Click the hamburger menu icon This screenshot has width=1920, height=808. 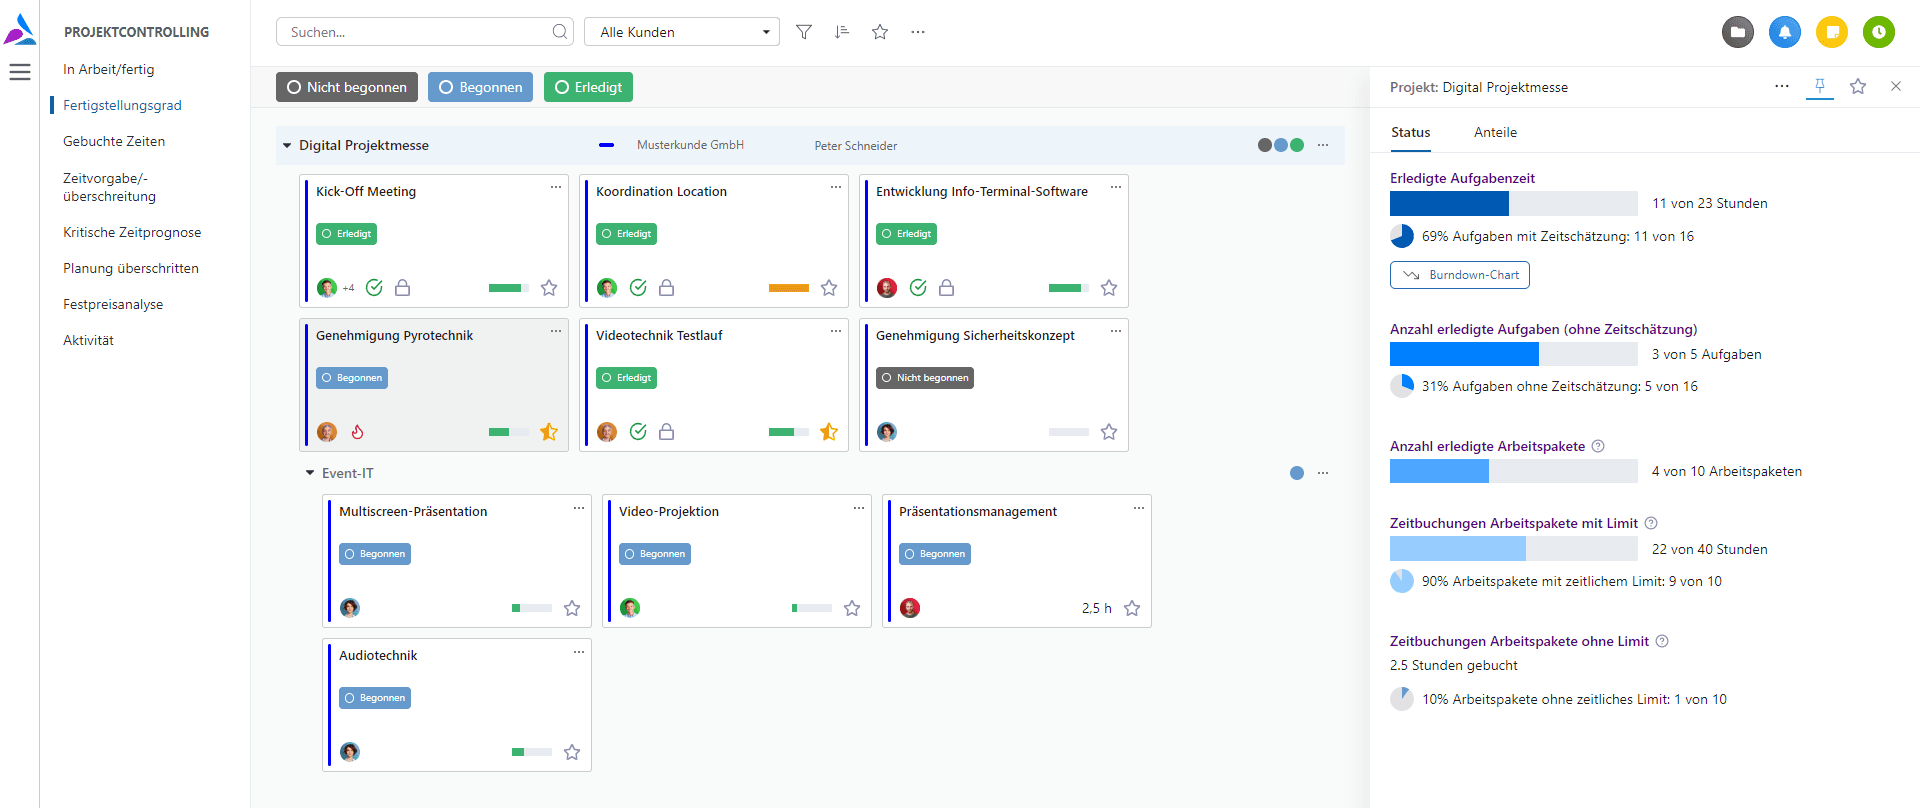pyautogui.click(x=20, y=72)
